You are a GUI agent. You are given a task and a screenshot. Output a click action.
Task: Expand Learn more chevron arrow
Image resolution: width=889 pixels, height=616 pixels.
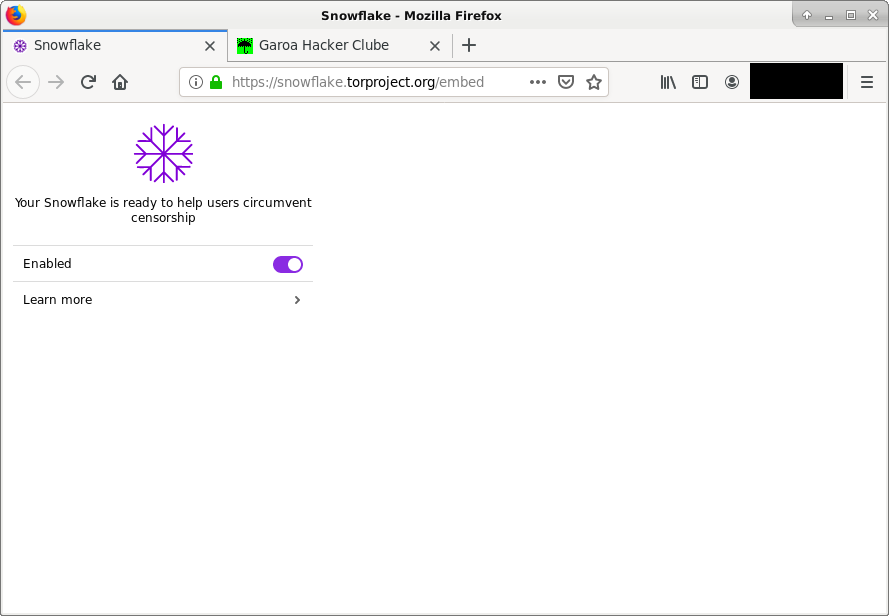point(297,300)
